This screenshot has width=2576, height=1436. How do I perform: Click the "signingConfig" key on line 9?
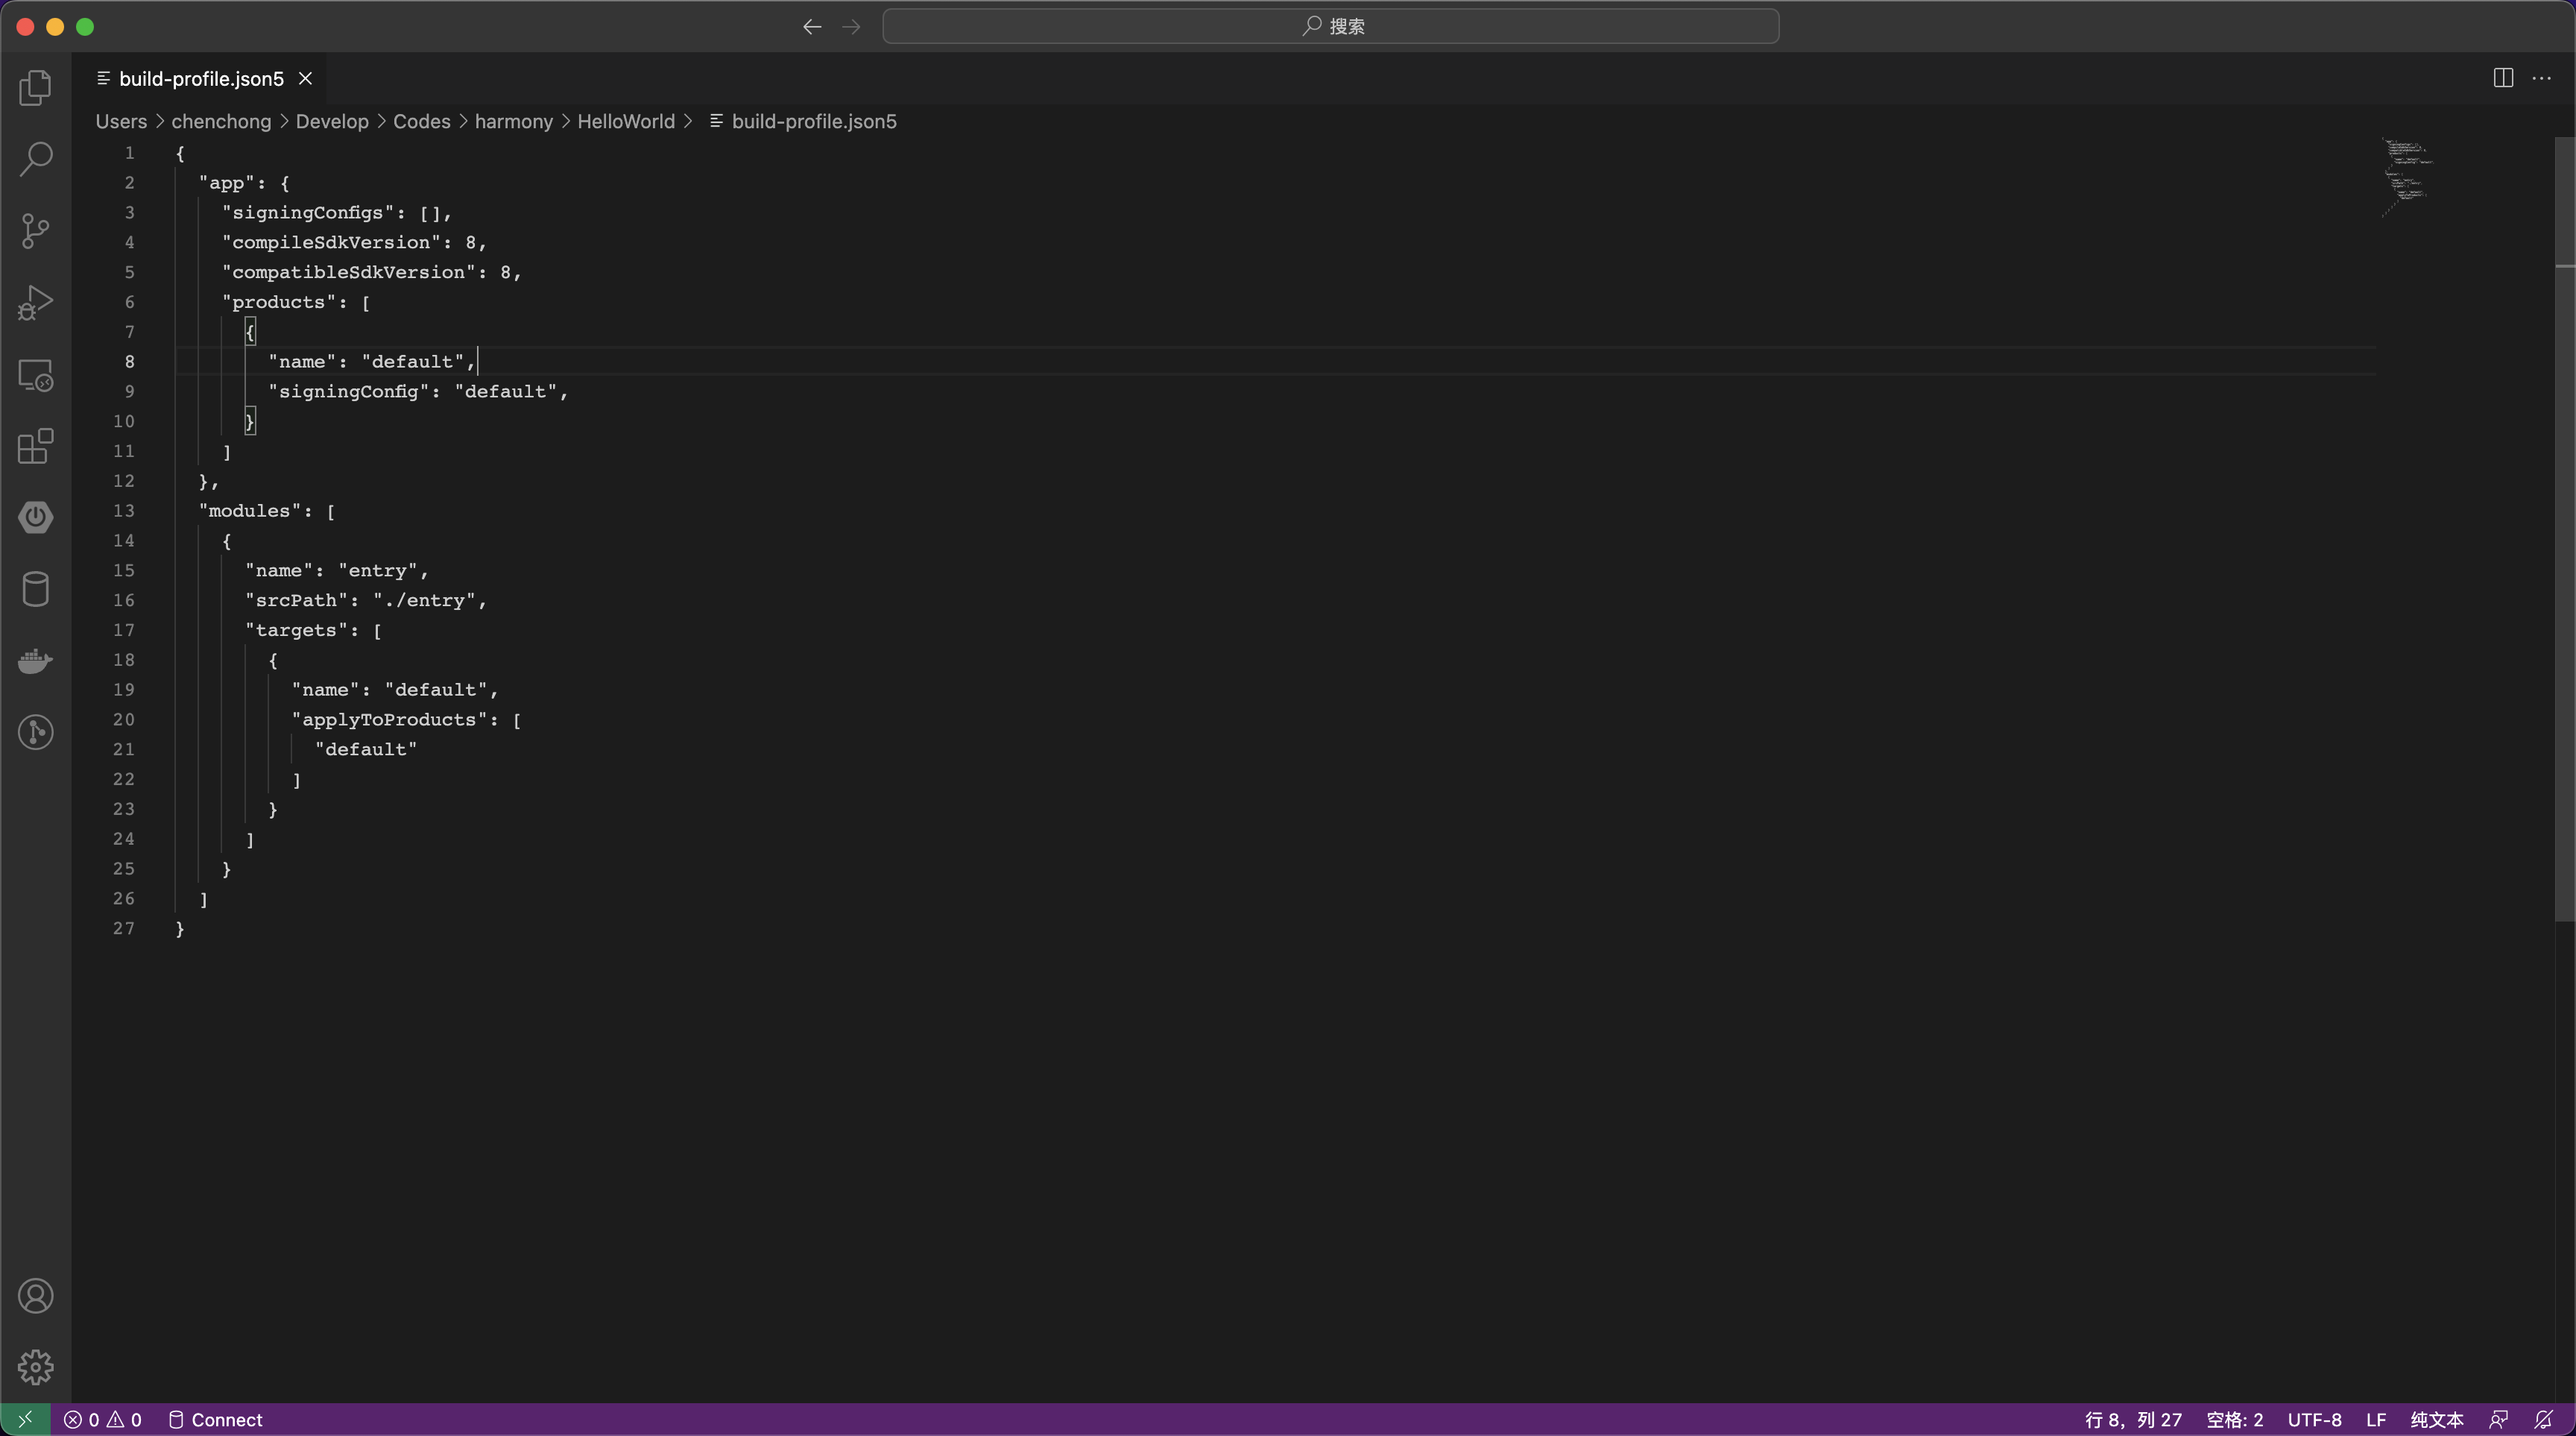click(x=349, y=391)
